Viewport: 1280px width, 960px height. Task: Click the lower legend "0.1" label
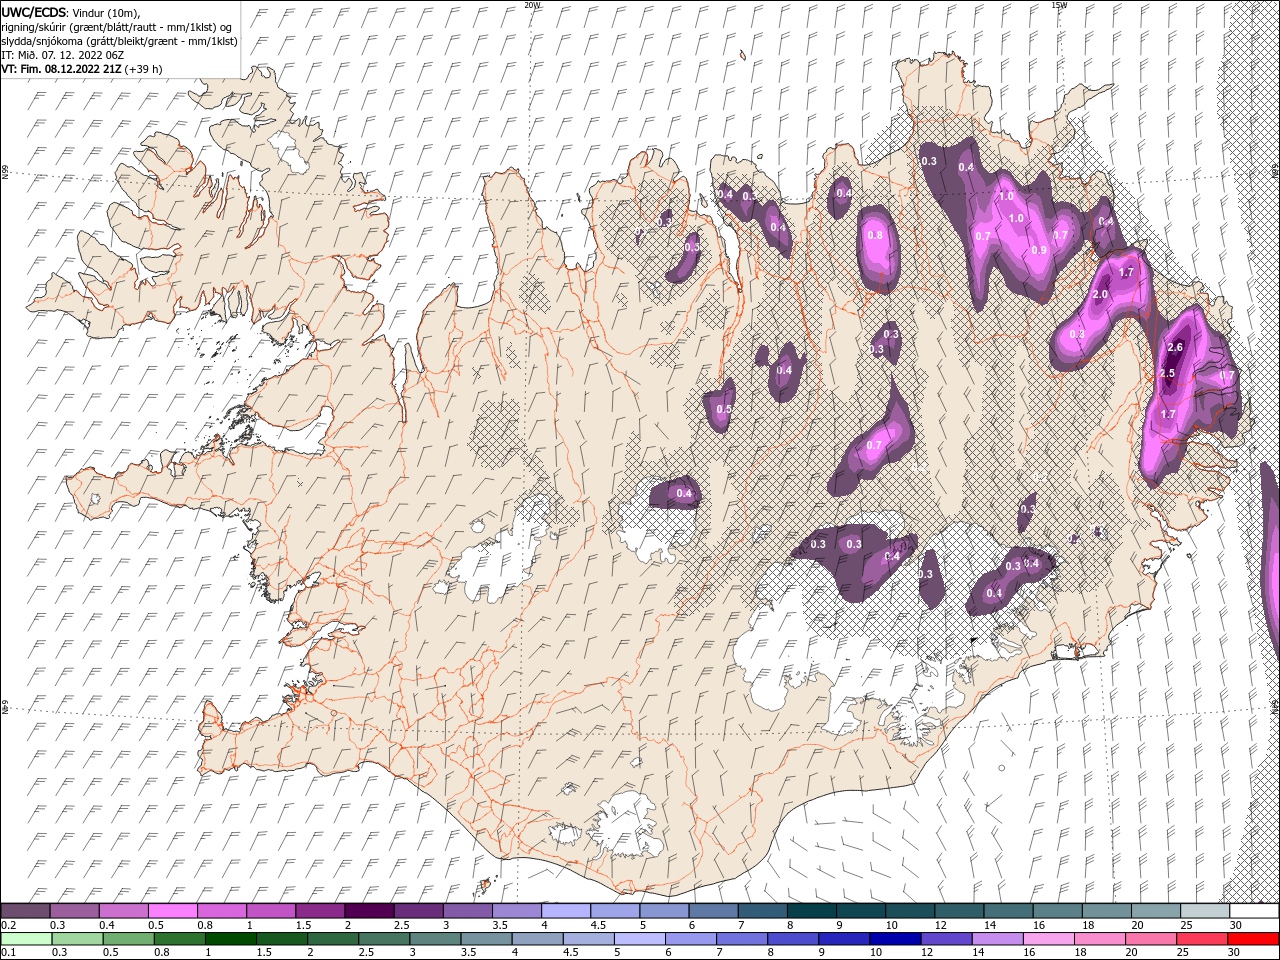coord(8,952)
